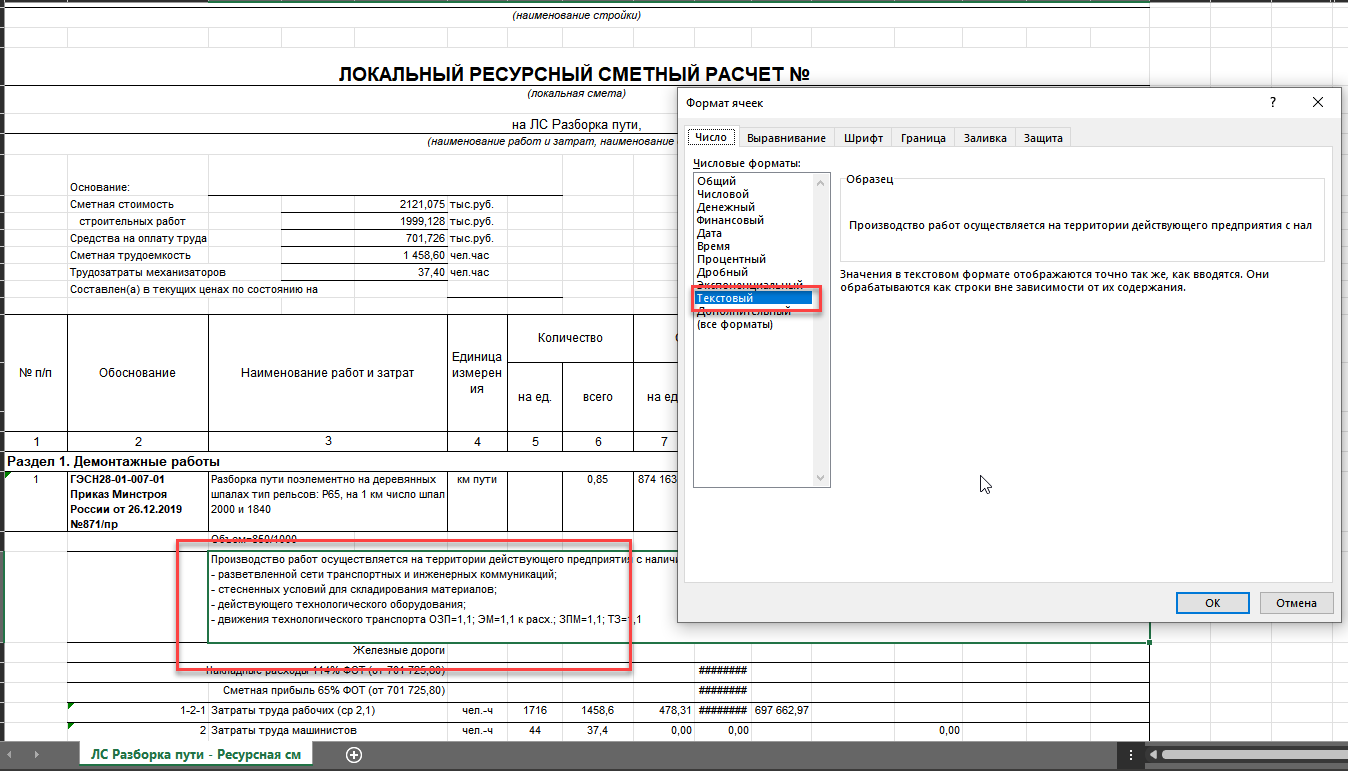Confirm with the OK button
The width and height of the screenshot is (1348, 771).
pos(1212,603)
